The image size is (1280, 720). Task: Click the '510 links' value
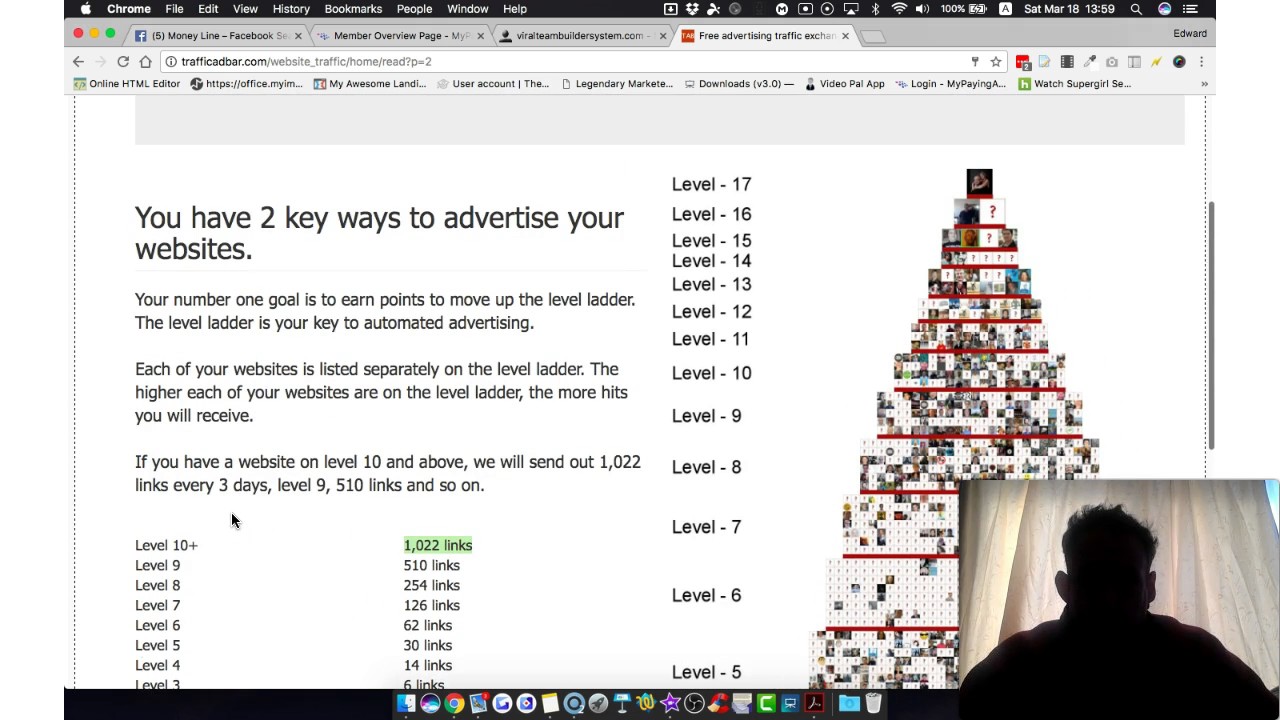(x=431, y=565)
